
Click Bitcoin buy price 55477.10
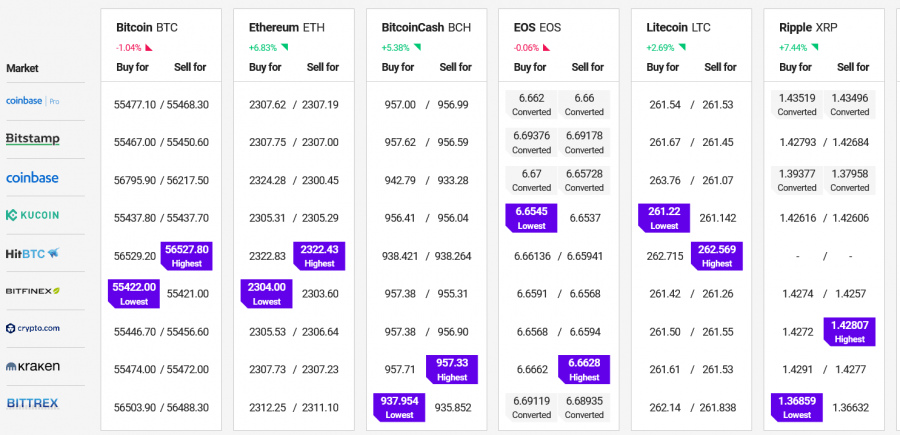click(x=135, y=104)
